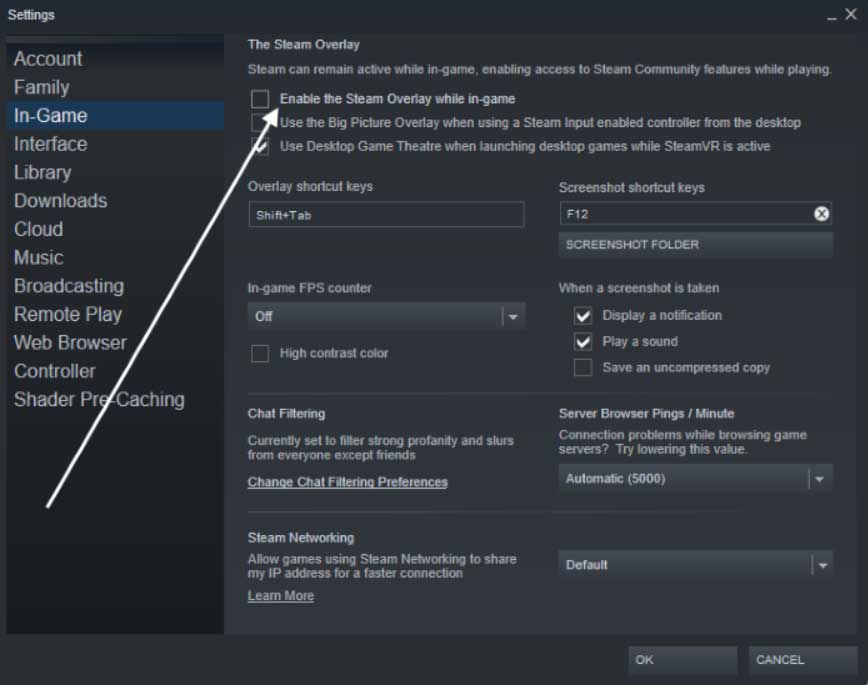Click the SCREENSHOT FOLDER button
Image resolution: width=868 pixels, height=685 pixels.
(695, 245)
